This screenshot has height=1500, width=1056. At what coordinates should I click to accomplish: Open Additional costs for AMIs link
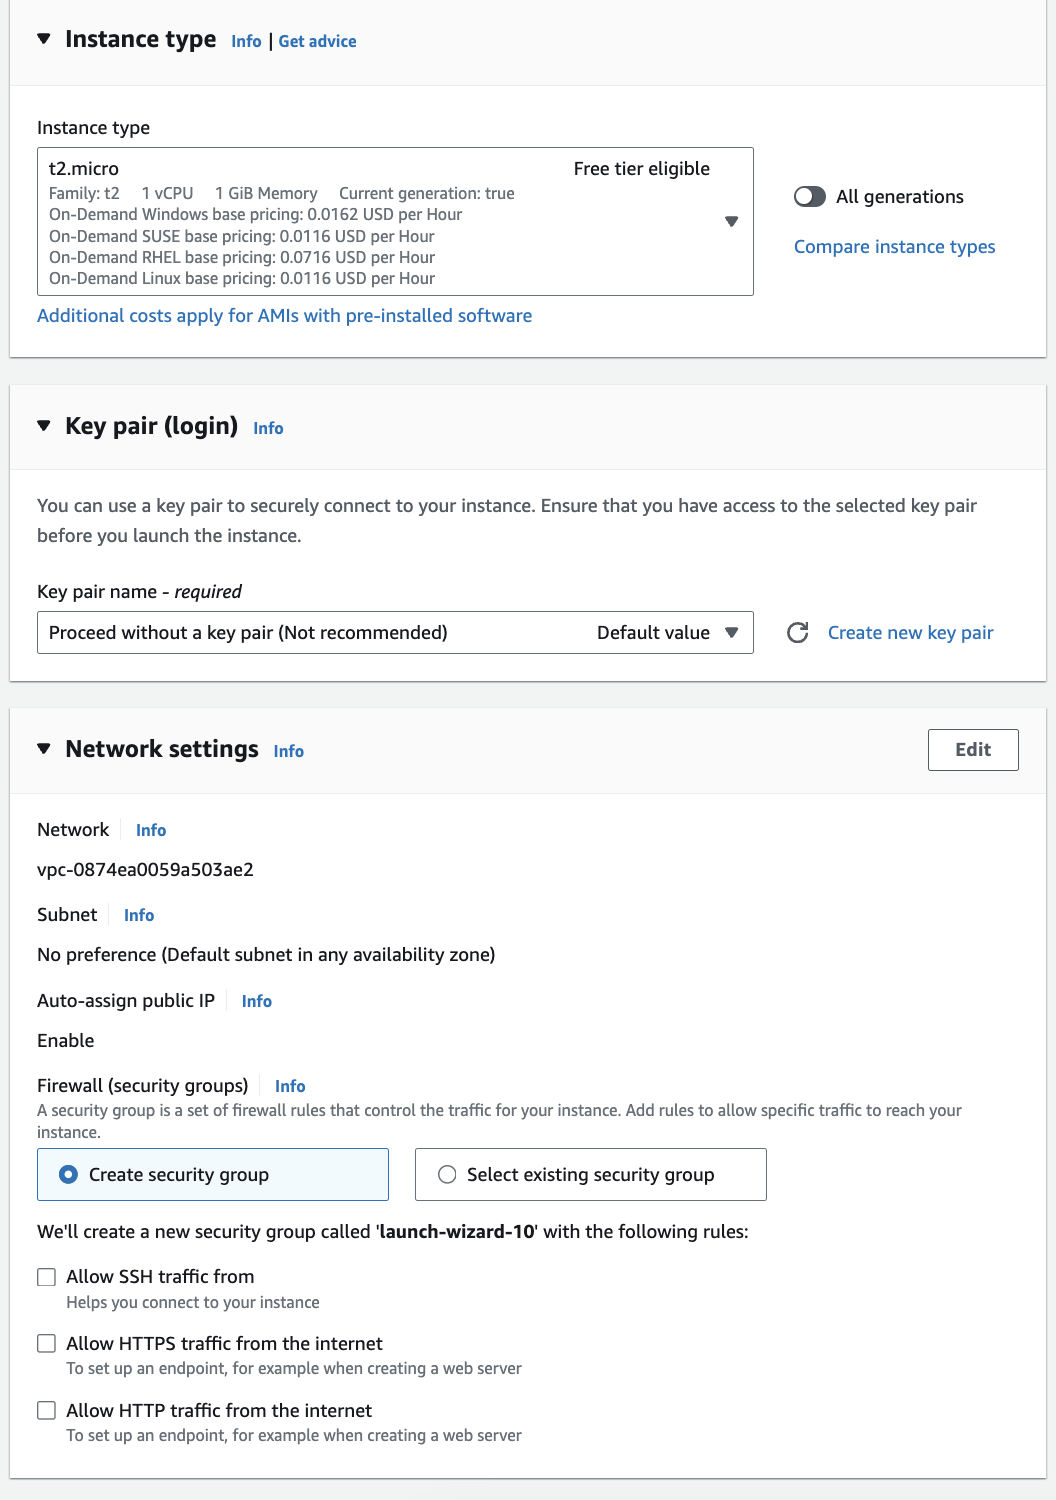[x=284, y=316]
